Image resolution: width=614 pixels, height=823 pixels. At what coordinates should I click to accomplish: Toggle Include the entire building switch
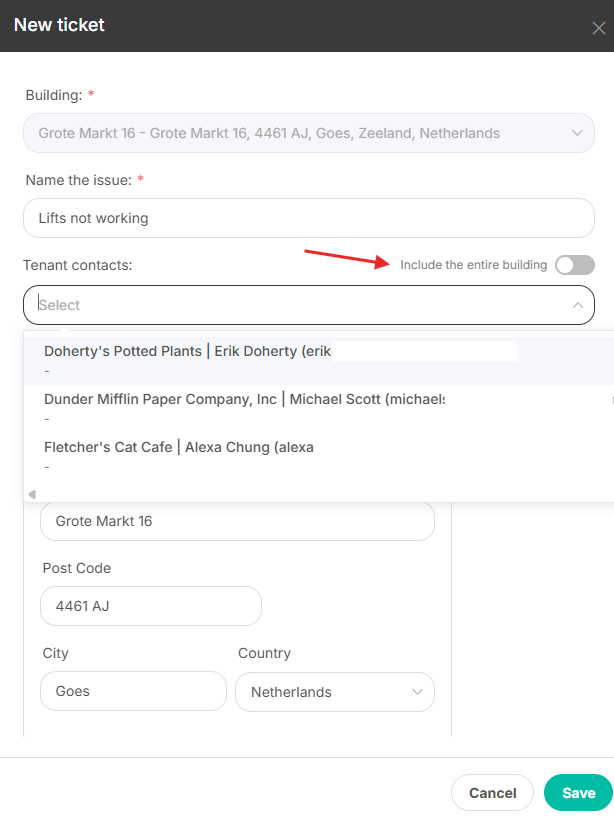575,265
